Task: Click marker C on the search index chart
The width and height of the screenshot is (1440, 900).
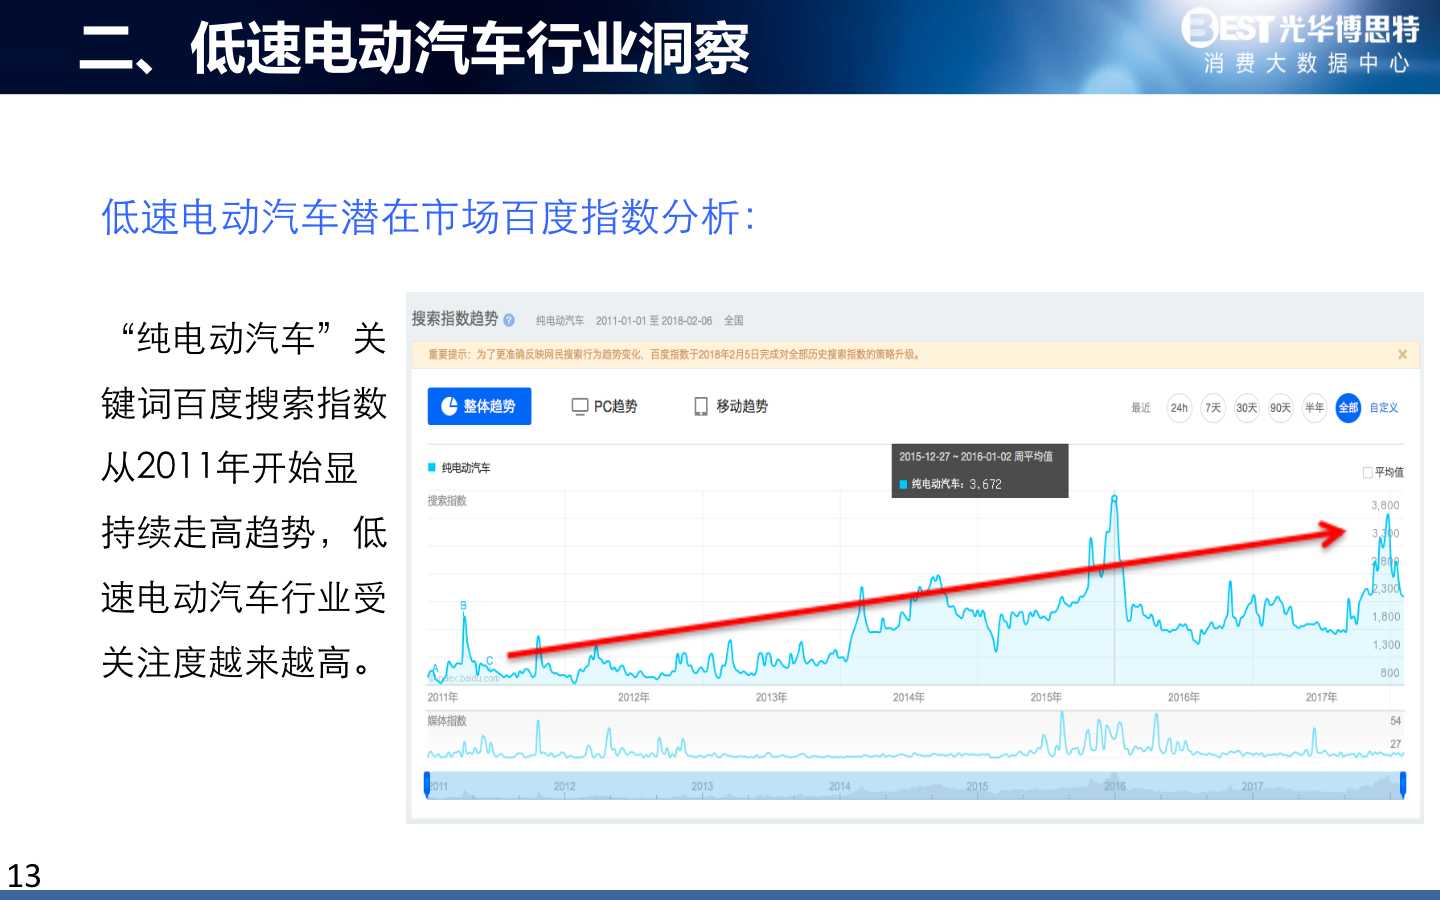Action: tap(490, 660)
